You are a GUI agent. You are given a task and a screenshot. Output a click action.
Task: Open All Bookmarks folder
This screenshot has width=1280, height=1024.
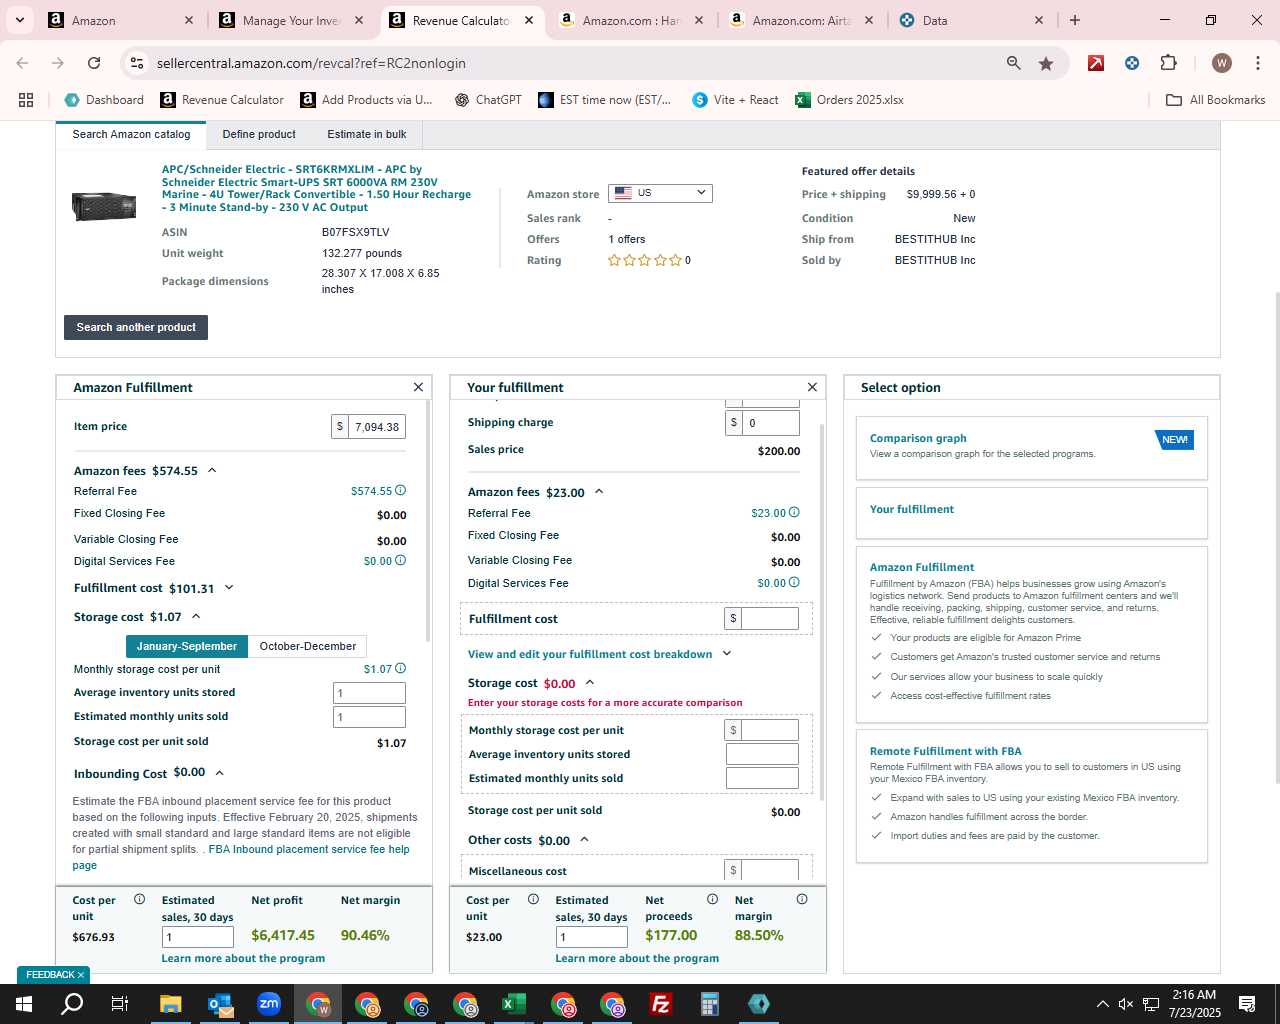coord(1215,100)
